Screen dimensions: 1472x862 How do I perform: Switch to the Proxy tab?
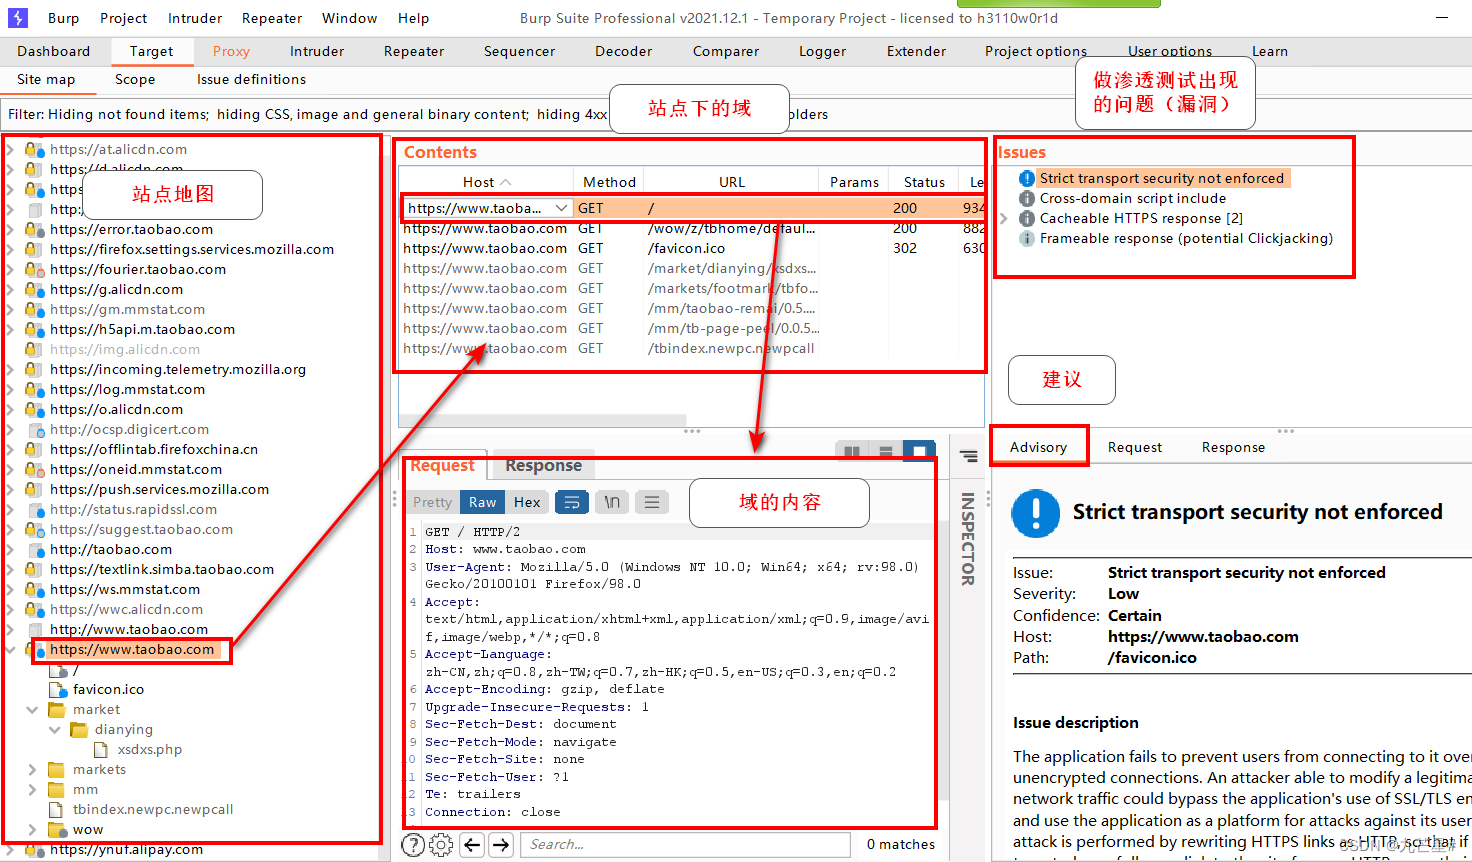click(x=231, y=51)
